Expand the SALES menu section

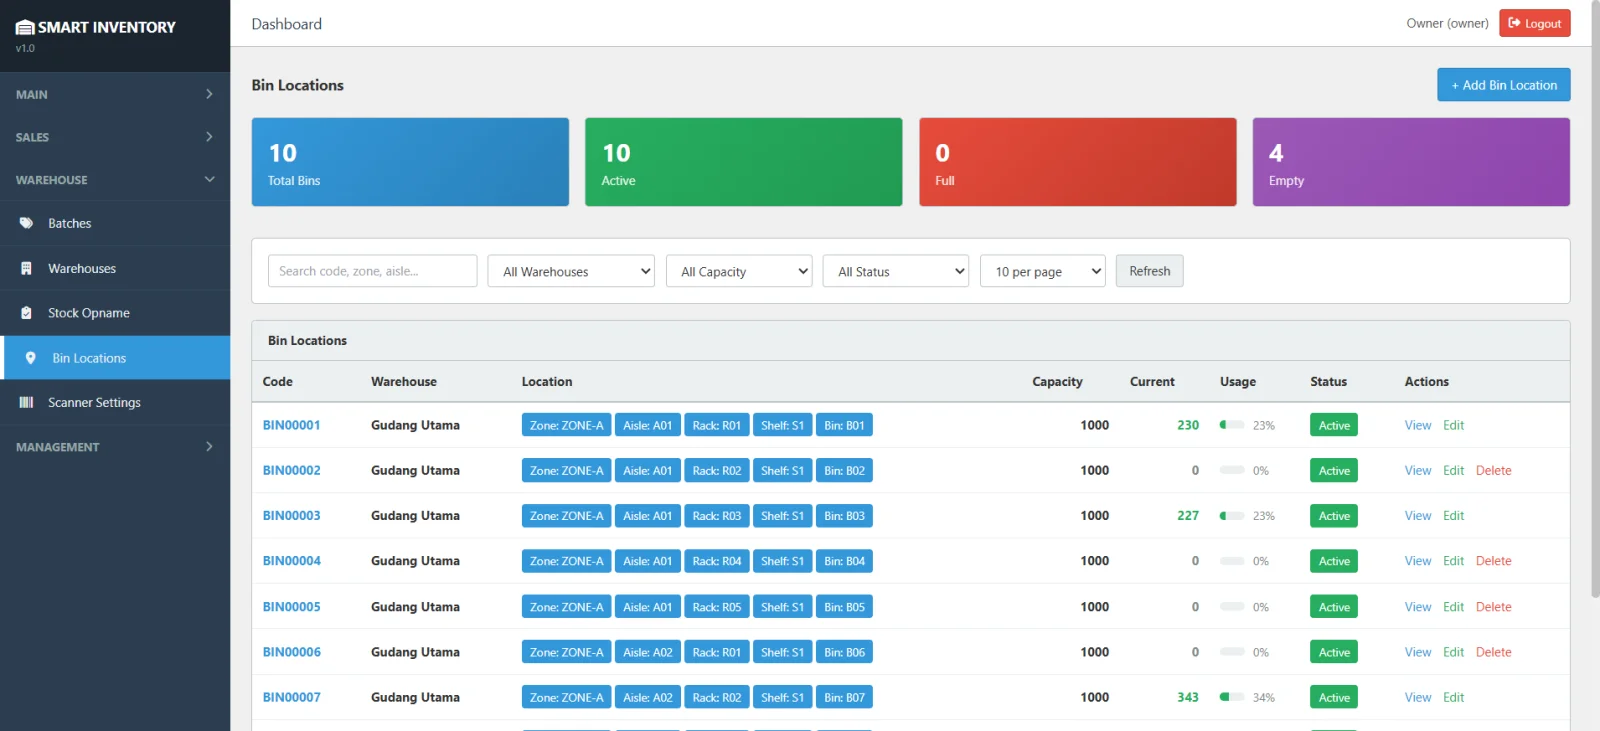click(x=115, y=137)
